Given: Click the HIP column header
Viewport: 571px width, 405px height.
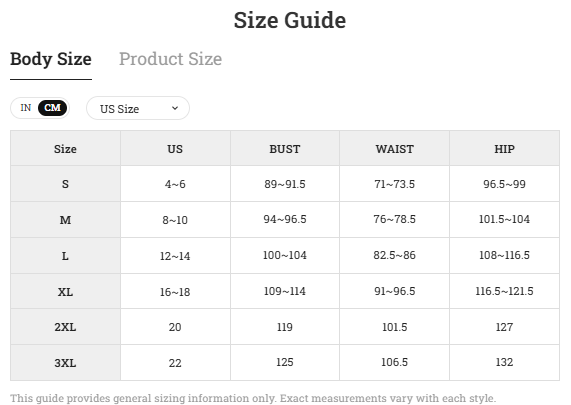Looking at the screenshot, I should pos(504,149).
